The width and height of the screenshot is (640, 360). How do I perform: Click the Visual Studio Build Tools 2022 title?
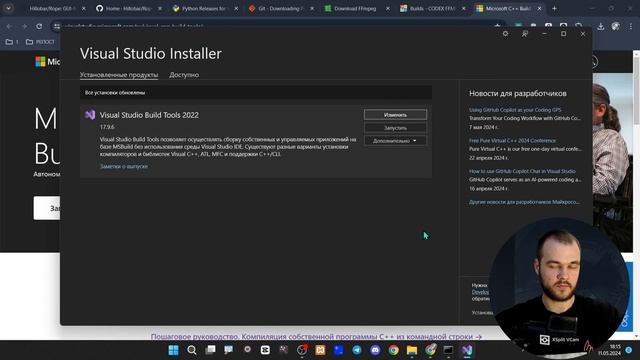pyautogui.click(x=149, y=115)
